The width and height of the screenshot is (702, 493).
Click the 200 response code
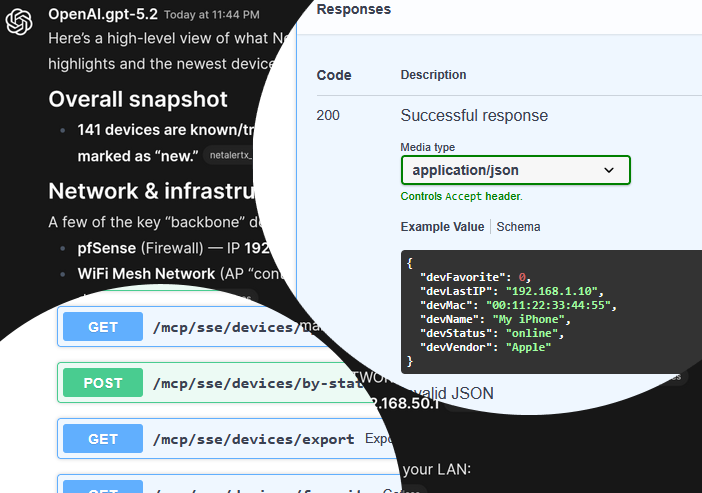pyautogui.click(x=328, y=115)
